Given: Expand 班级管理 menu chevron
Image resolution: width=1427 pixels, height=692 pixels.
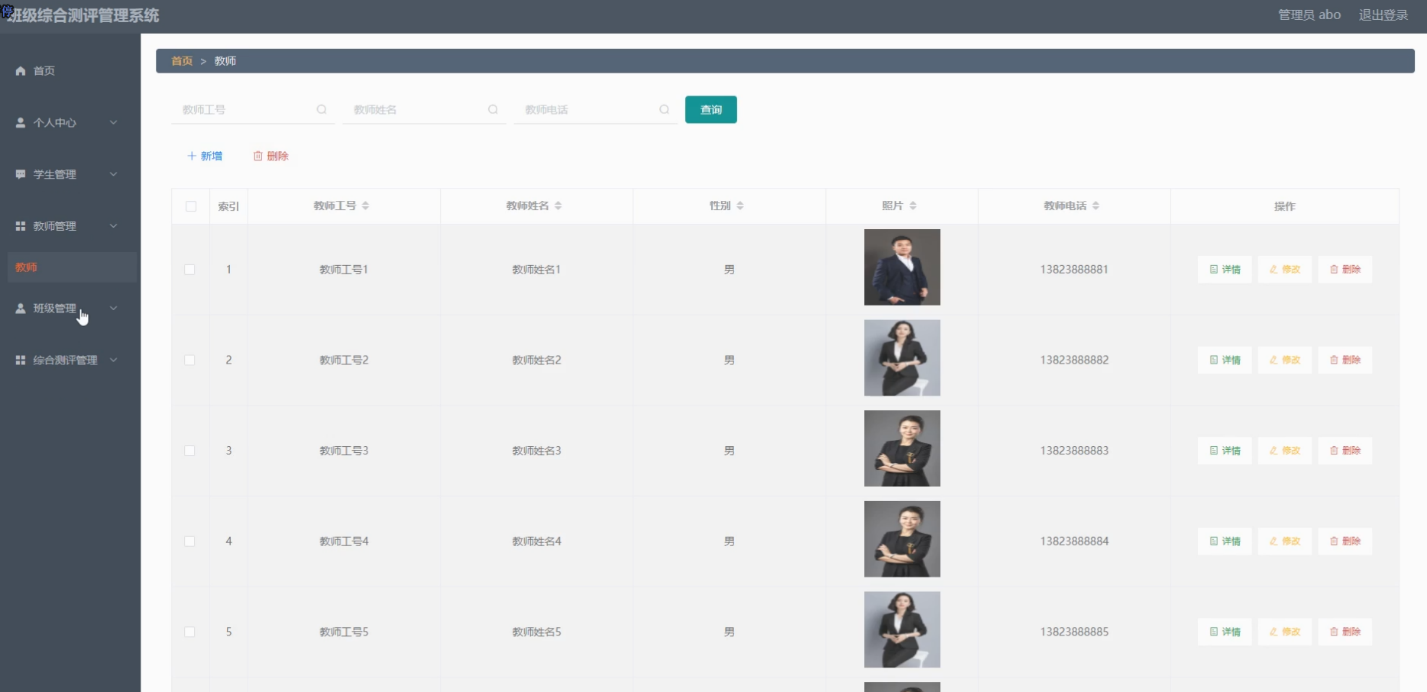Looking at the screenshot, I should 113,309.
